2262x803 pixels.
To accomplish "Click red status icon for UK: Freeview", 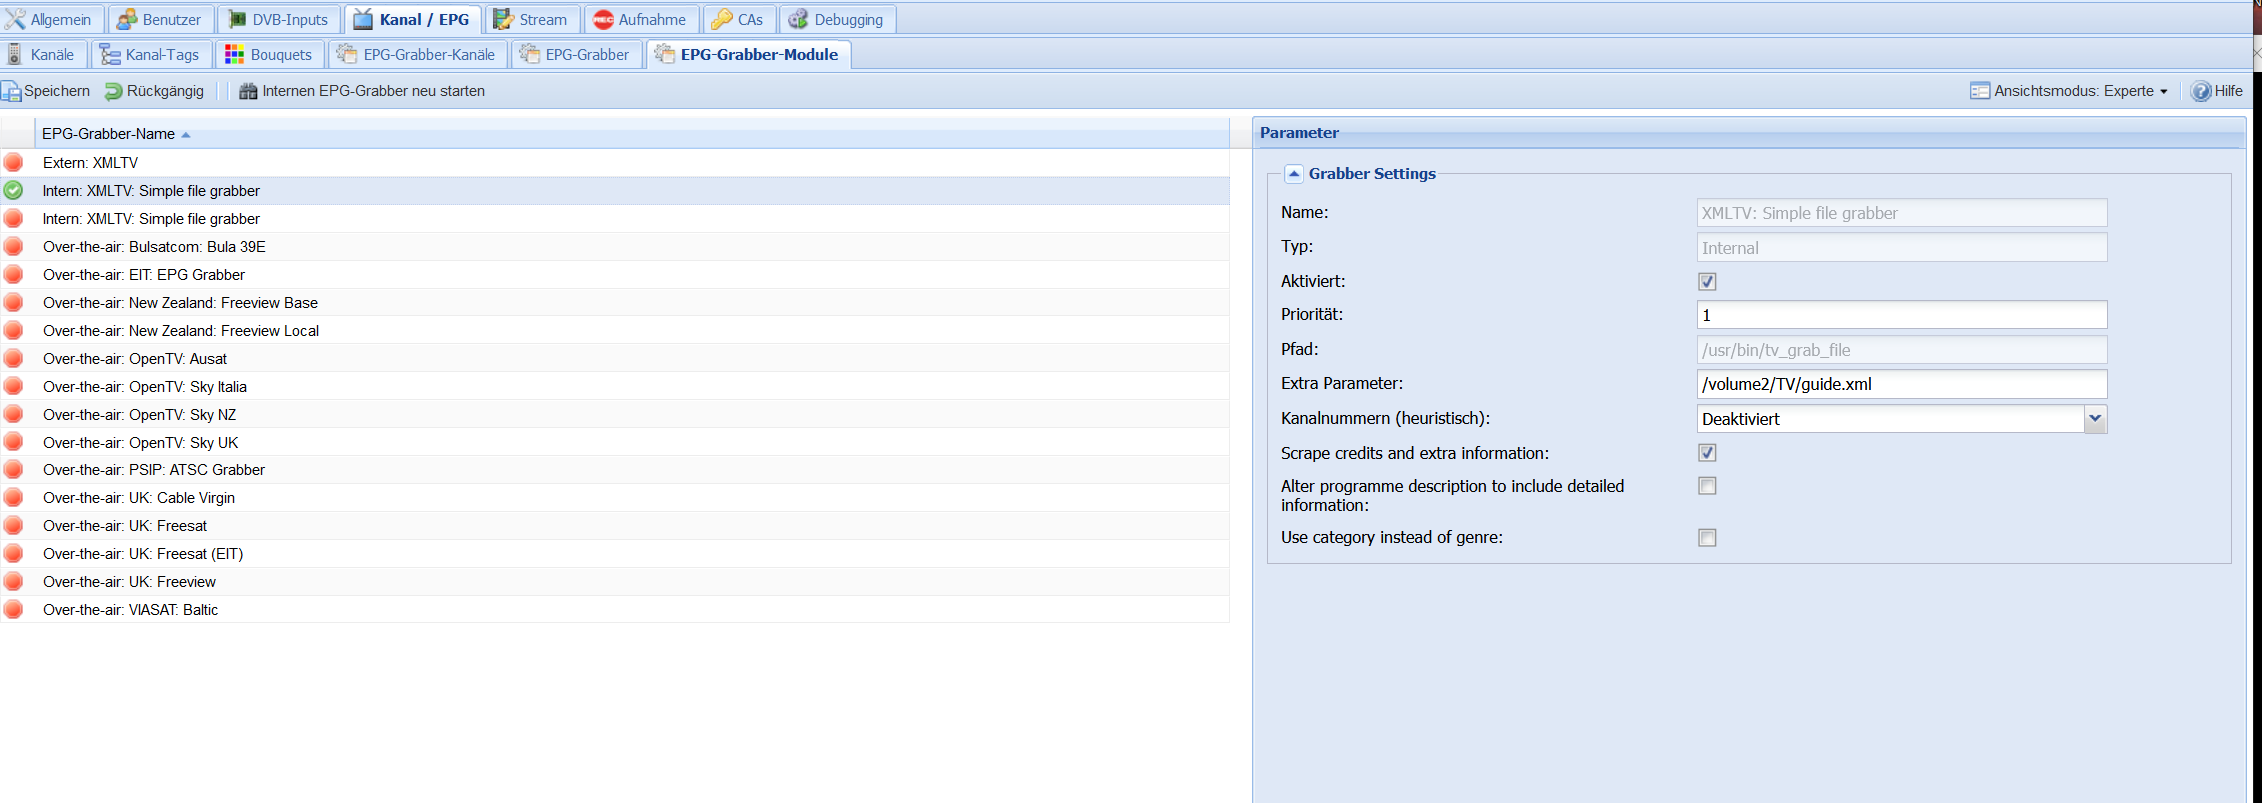I will pos(13,581).
